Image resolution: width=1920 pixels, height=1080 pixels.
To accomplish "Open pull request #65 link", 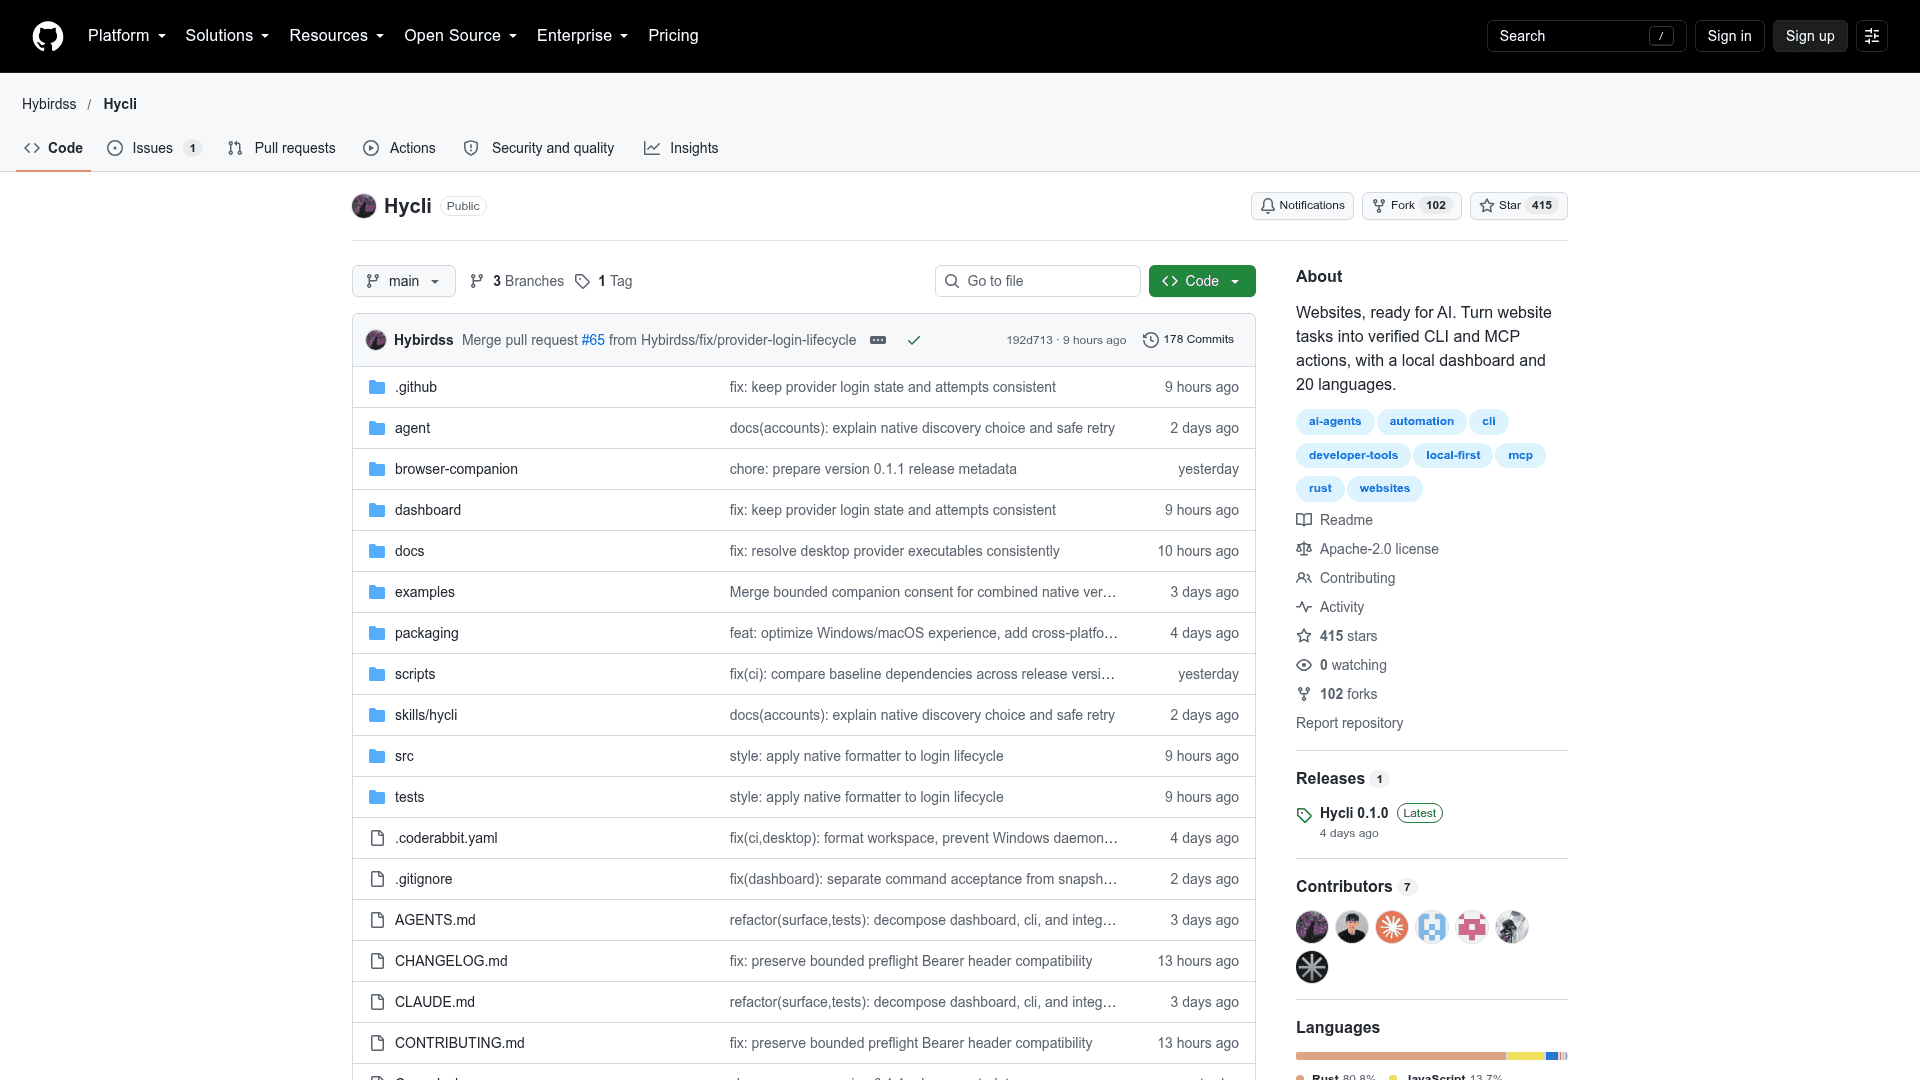I will (593, 340).
